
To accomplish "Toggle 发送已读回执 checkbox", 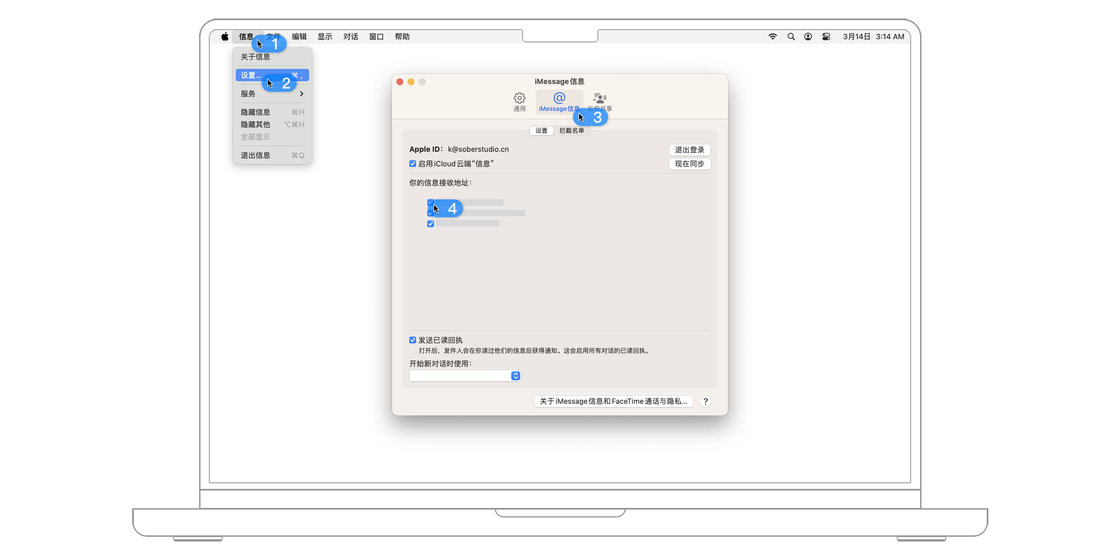I will point(413,340).
